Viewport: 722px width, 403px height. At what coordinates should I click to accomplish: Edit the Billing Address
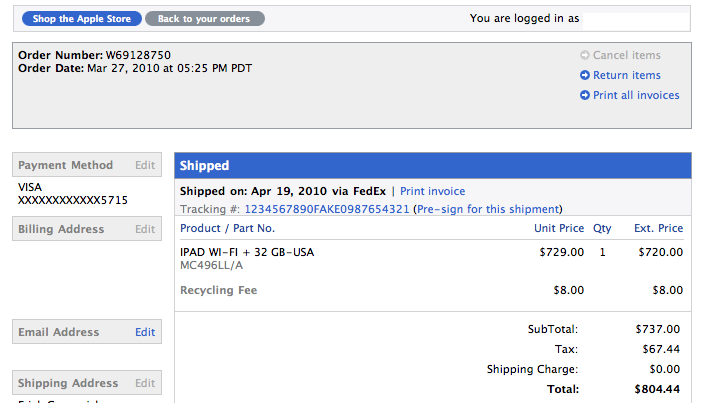point(145,230)
